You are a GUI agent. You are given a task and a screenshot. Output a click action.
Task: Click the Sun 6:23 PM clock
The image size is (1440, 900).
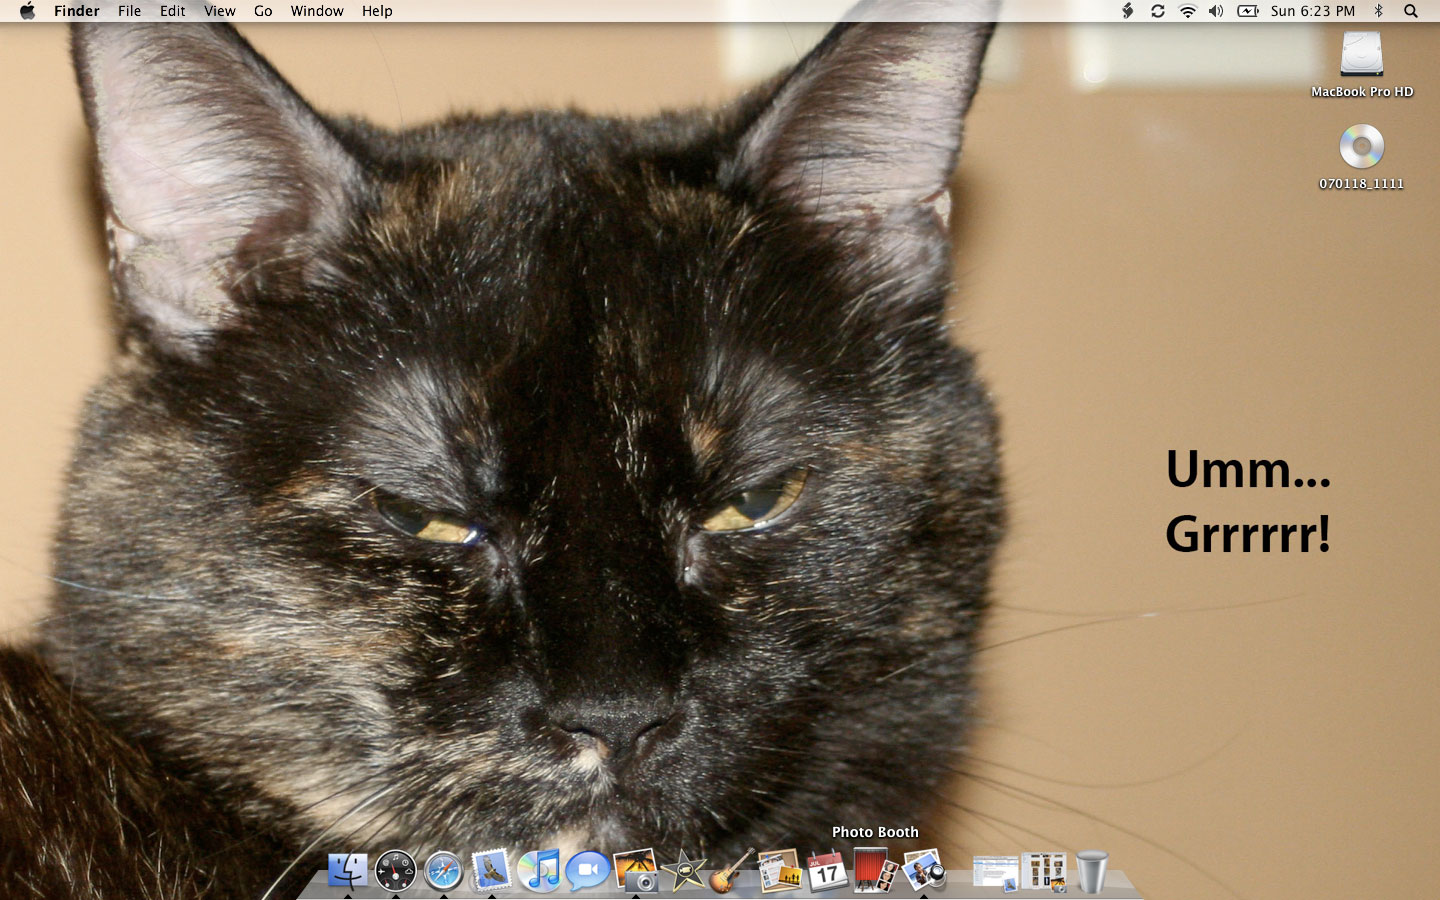1313,11
